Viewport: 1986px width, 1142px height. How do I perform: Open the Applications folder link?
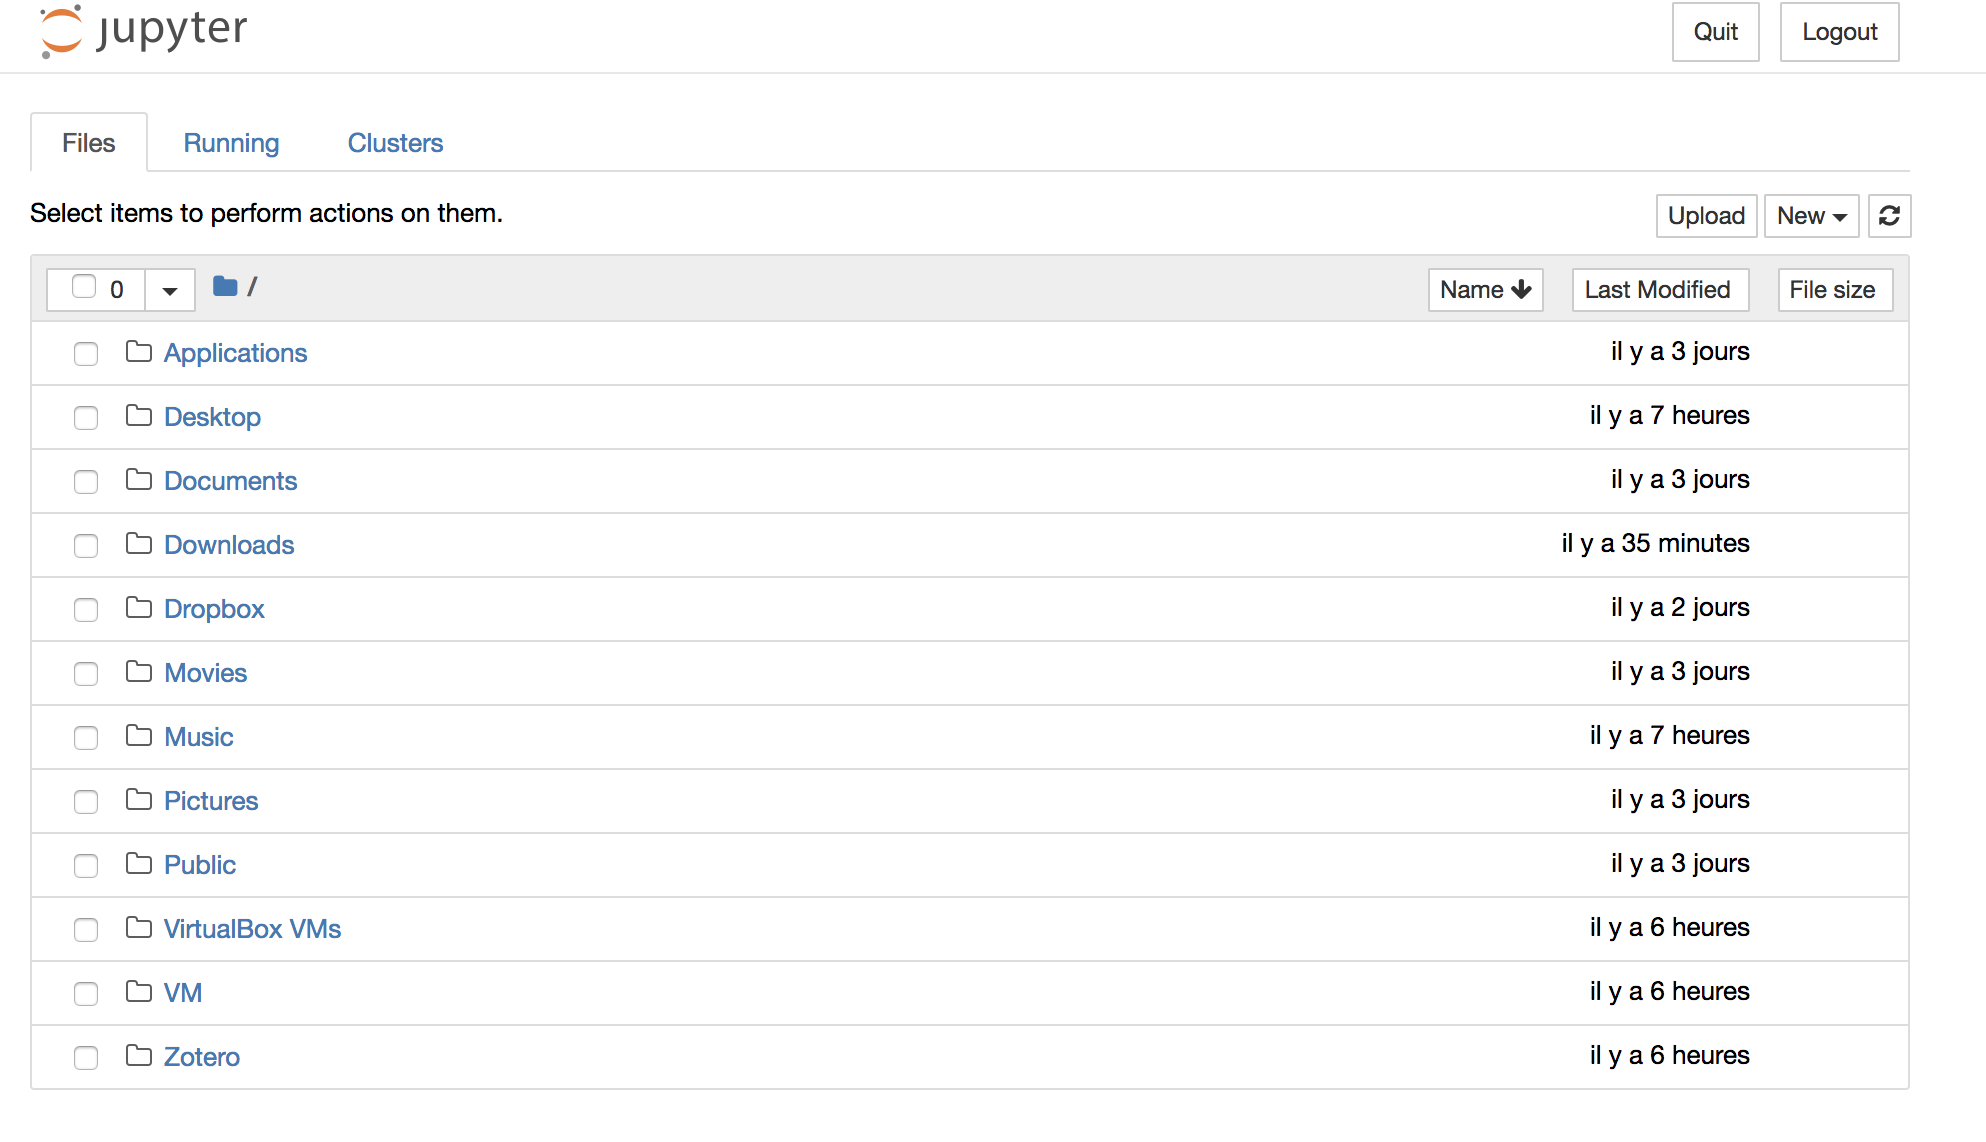point(235,353)
